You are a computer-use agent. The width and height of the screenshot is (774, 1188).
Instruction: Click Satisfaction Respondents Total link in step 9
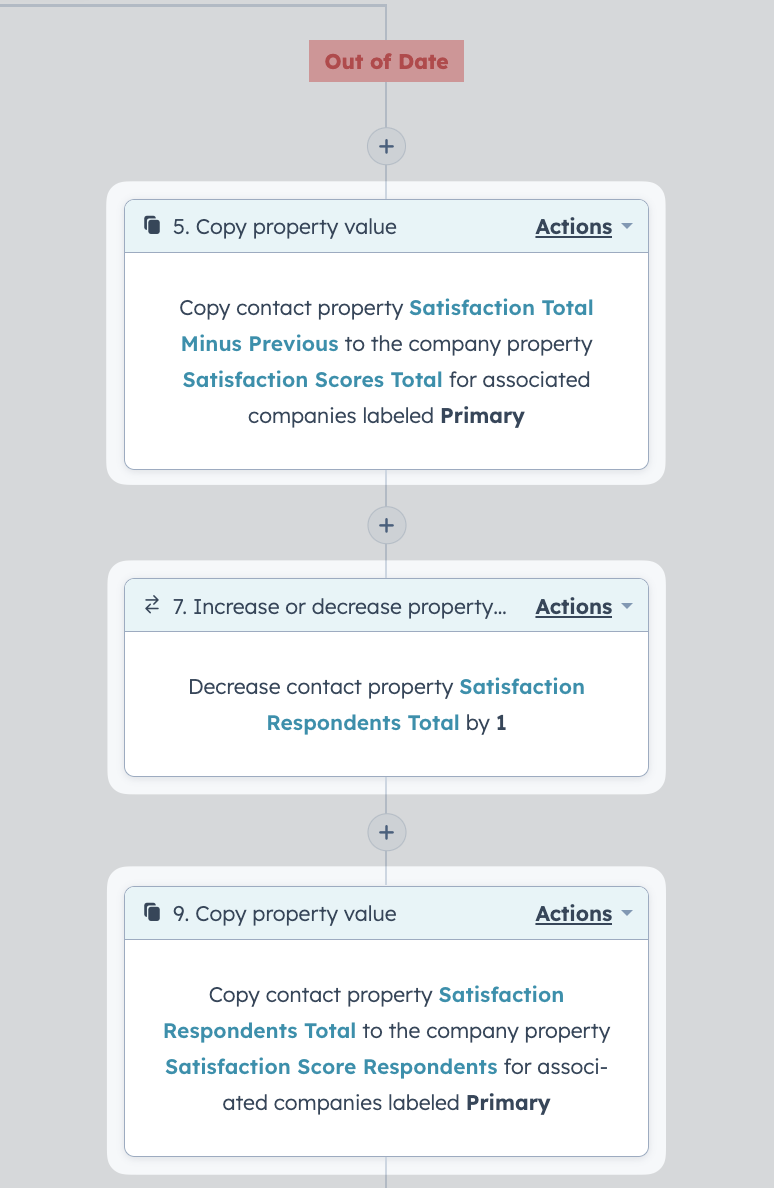(x=364, y=1012)
